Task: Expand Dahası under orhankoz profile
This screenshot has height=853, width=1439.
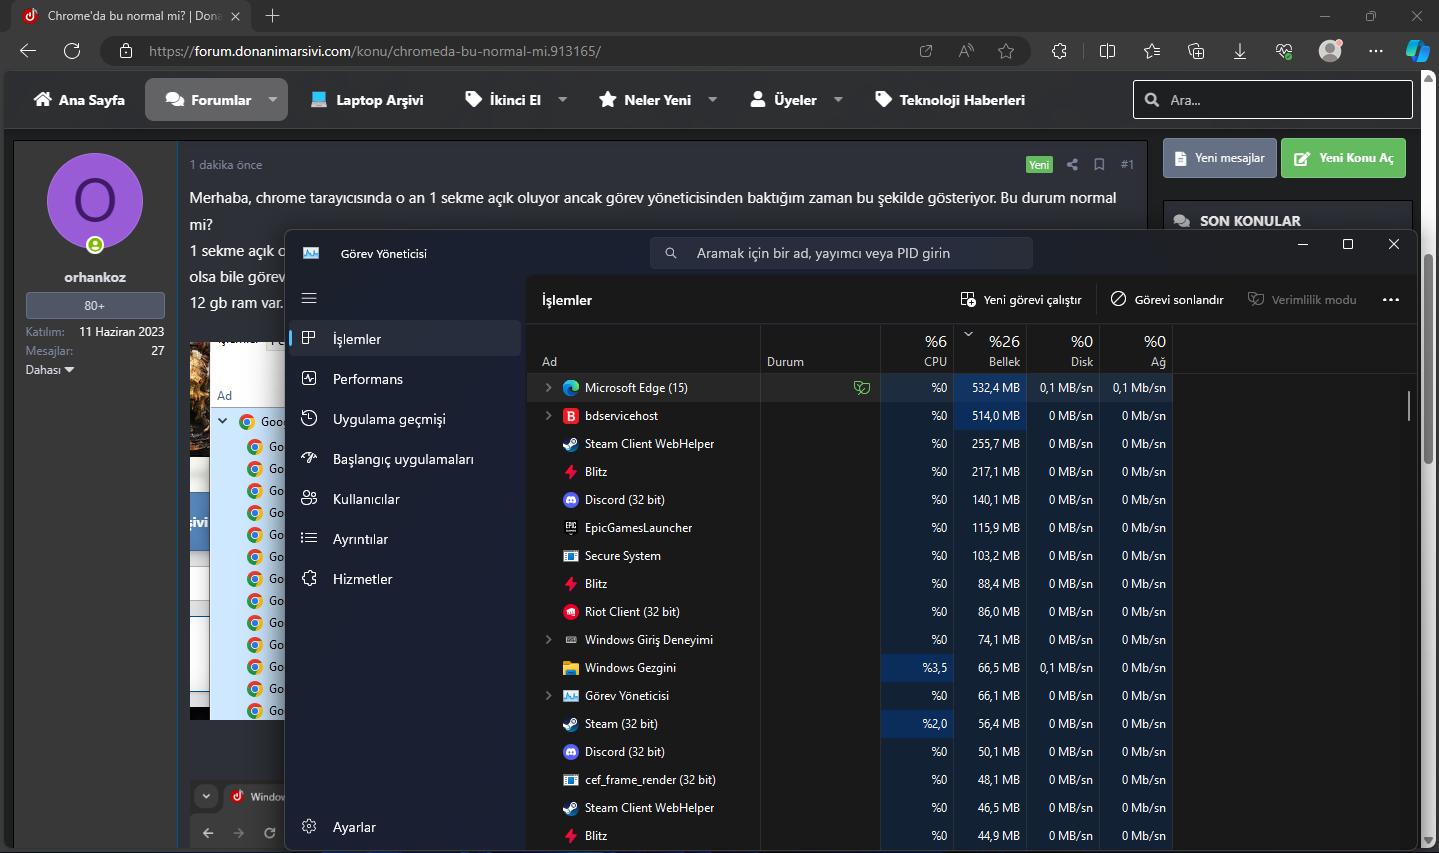Action: pos(50,370)
